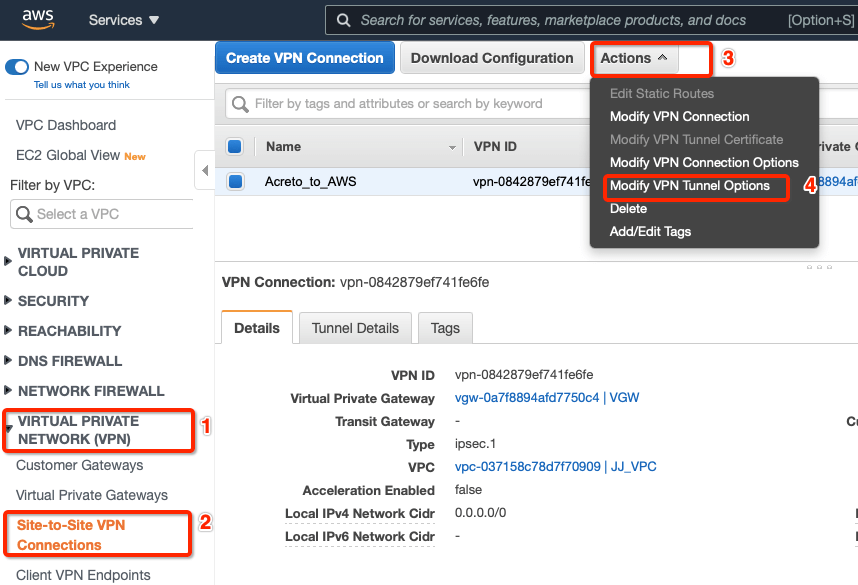Toggle New VPC Experience switch

17,67
